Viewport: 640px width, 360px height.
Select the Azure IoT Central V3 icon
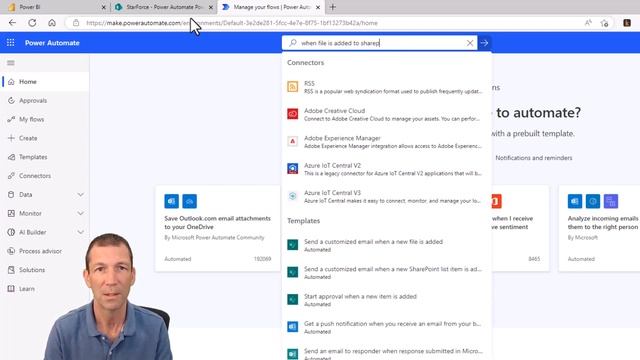point(293,196)
